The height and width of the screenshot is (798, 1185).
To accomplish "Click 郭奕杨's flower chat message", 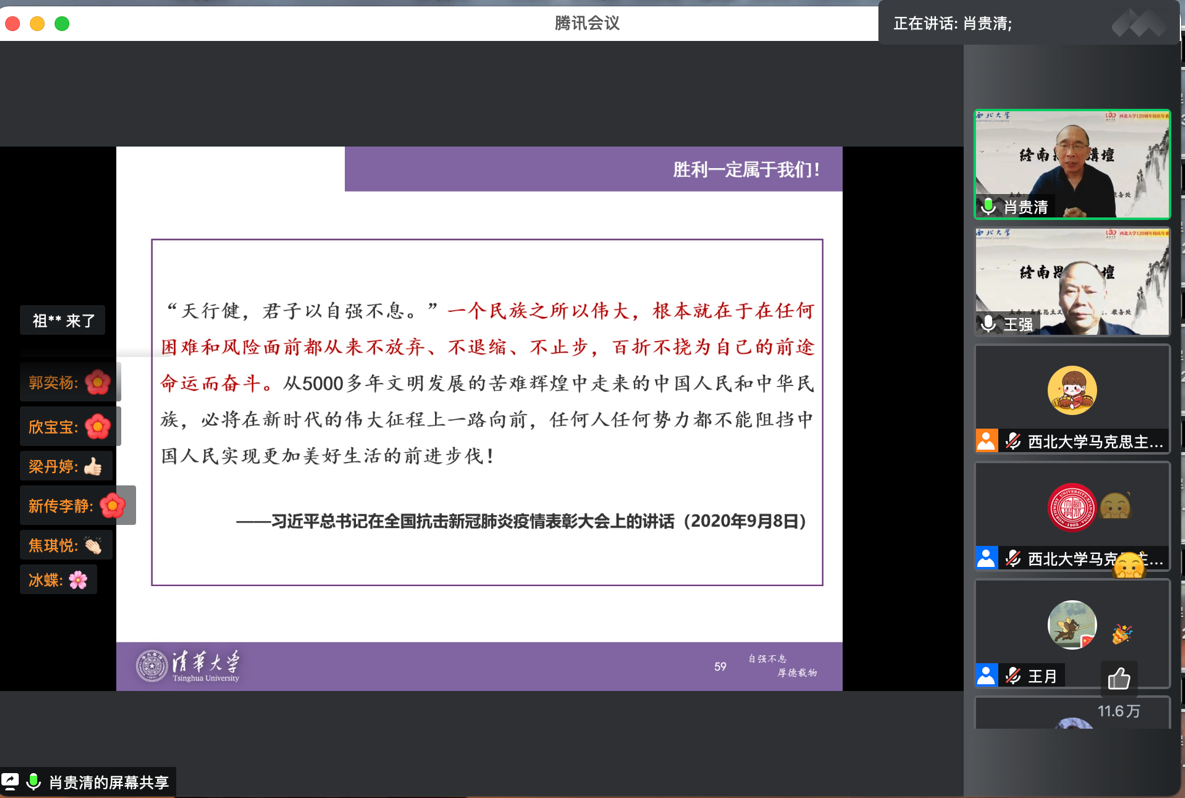I will (x=68, y=383).
